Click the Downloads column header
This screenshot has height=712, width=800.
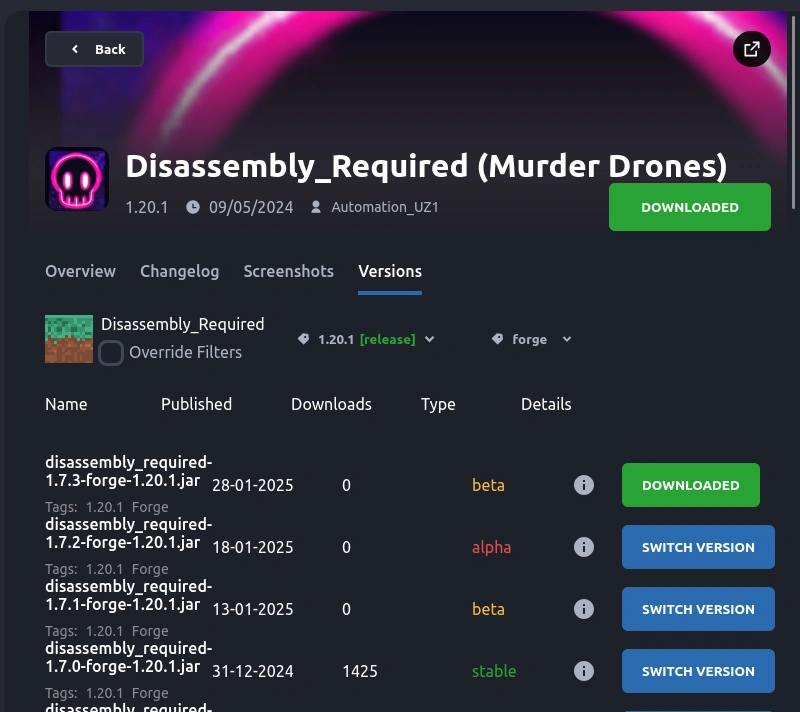[331, 404]
